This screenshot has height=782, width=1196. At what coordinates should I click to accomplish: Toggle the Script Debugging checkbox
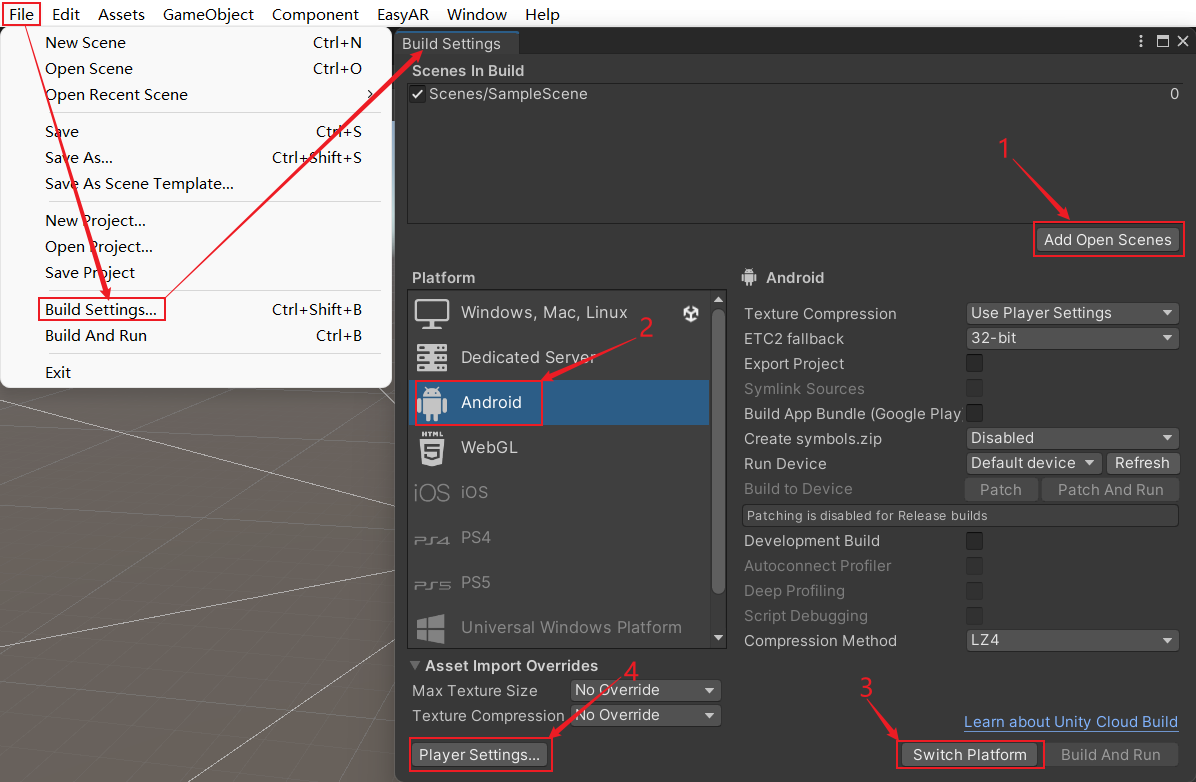tap(974, 616)
